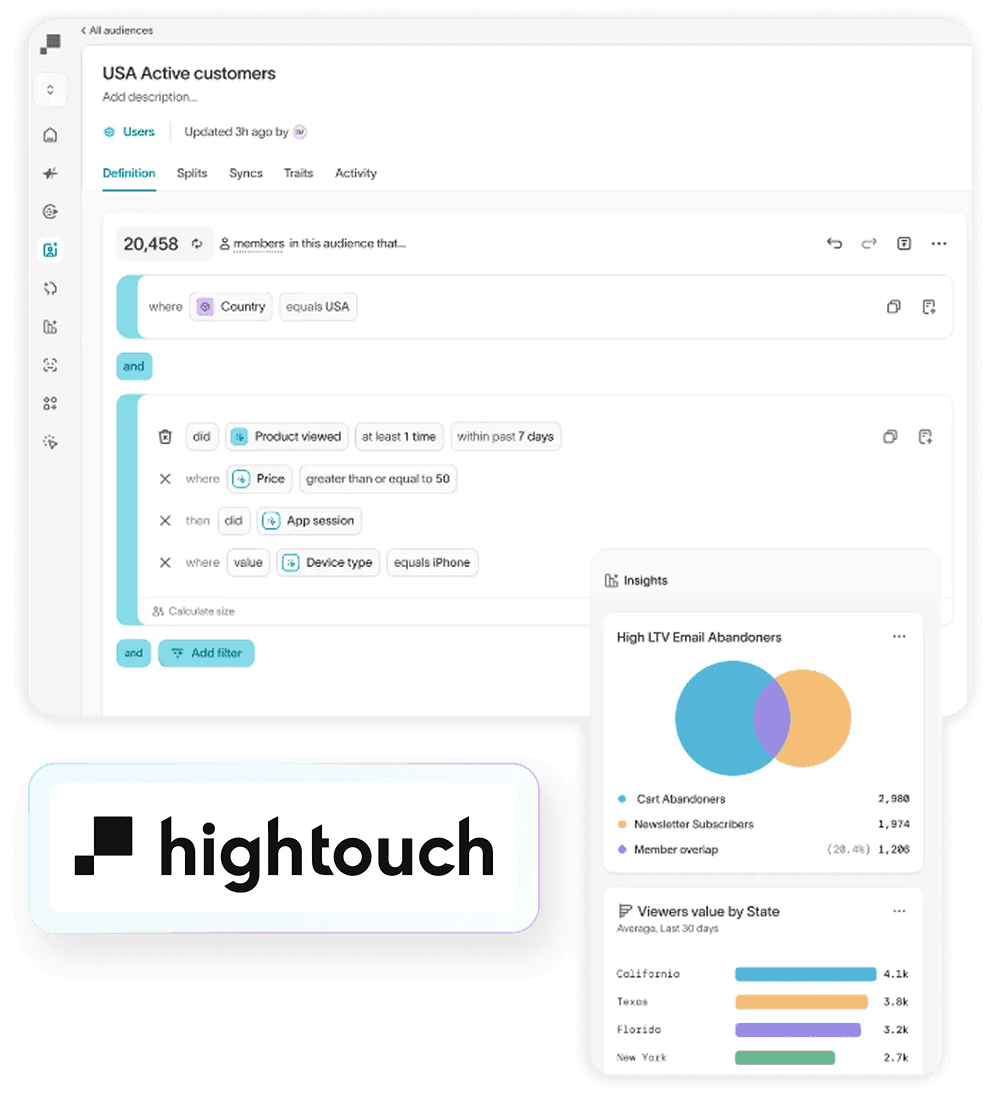Open the Price property dropdown
Screen dimensions: 991x1098
point(259,479)
